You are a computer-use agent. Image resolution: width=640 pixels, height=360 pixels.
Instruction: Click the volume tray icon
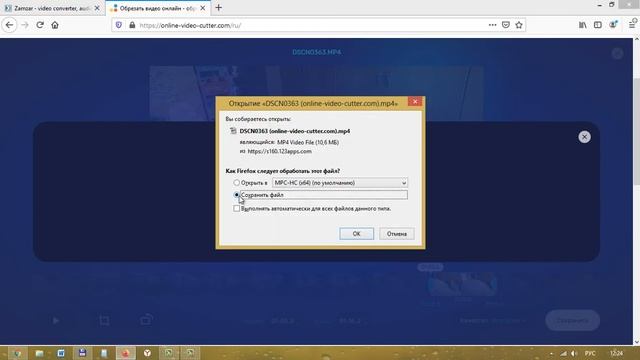coord(574,353)
